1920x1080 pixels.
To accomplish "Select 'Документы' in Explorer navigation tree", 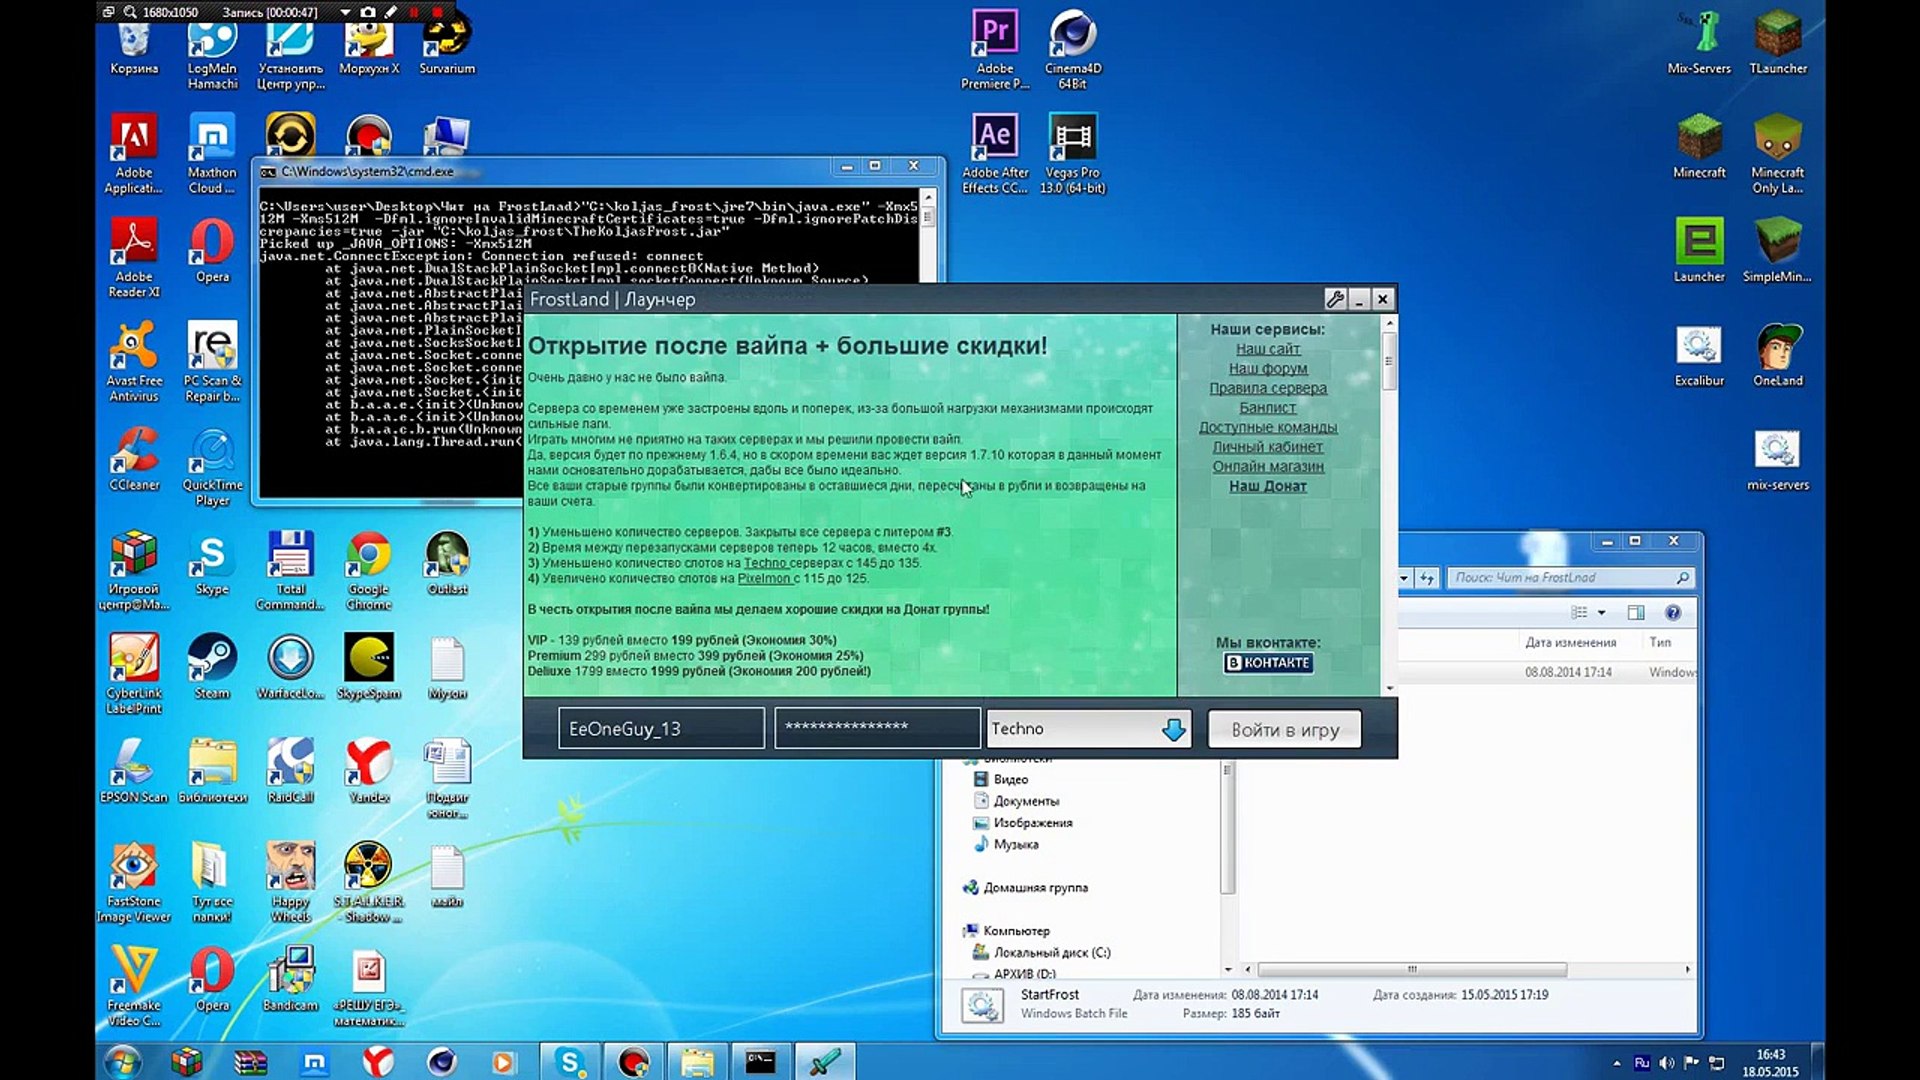I will pos(1025,801).
